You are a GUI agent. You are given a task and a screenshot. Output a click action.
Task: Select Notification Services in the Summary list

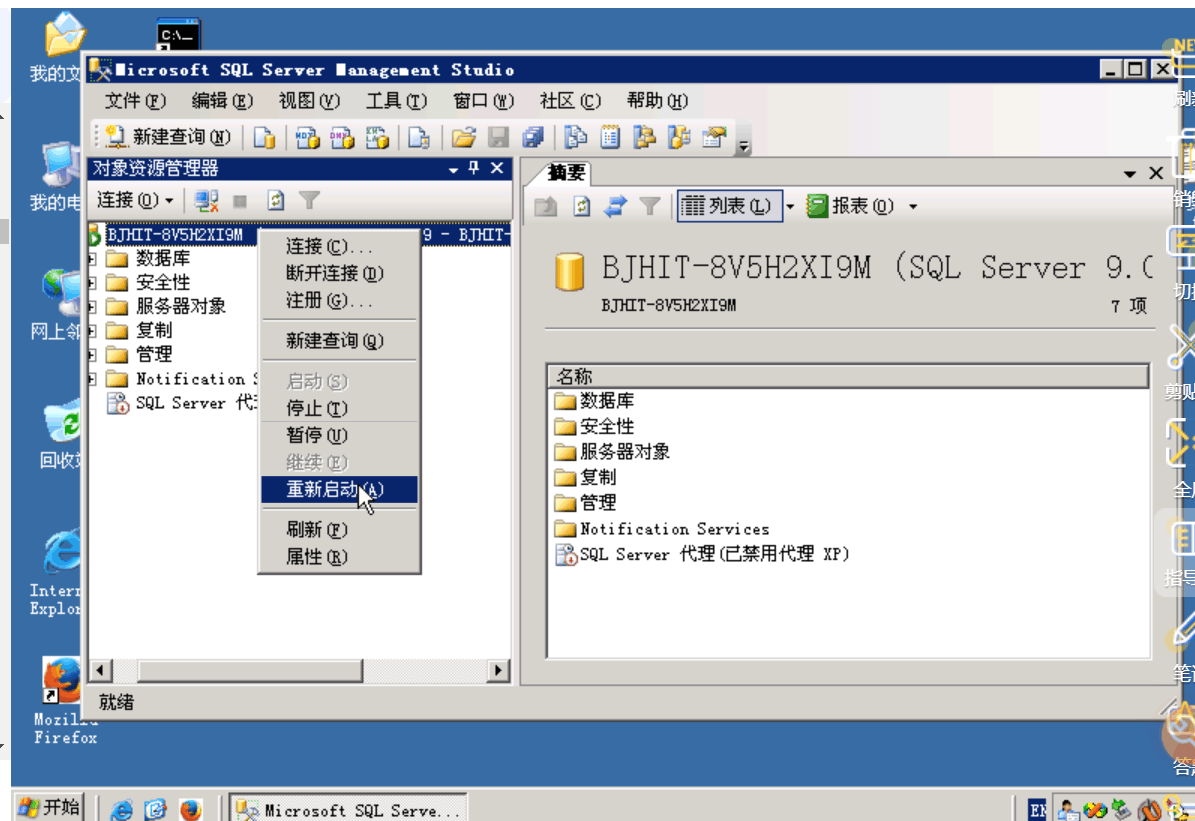click(662, 528)
